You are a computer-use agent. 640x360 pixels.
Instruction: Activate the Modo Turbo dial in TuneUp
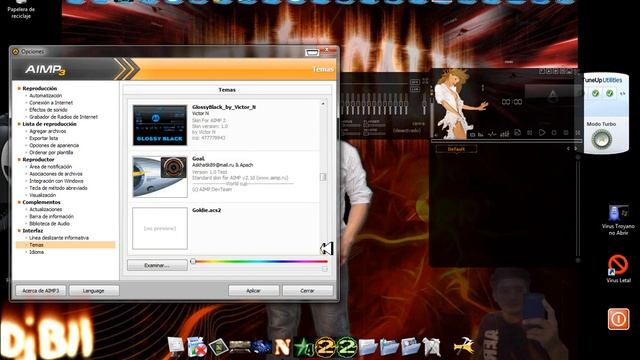pos(601,140)
